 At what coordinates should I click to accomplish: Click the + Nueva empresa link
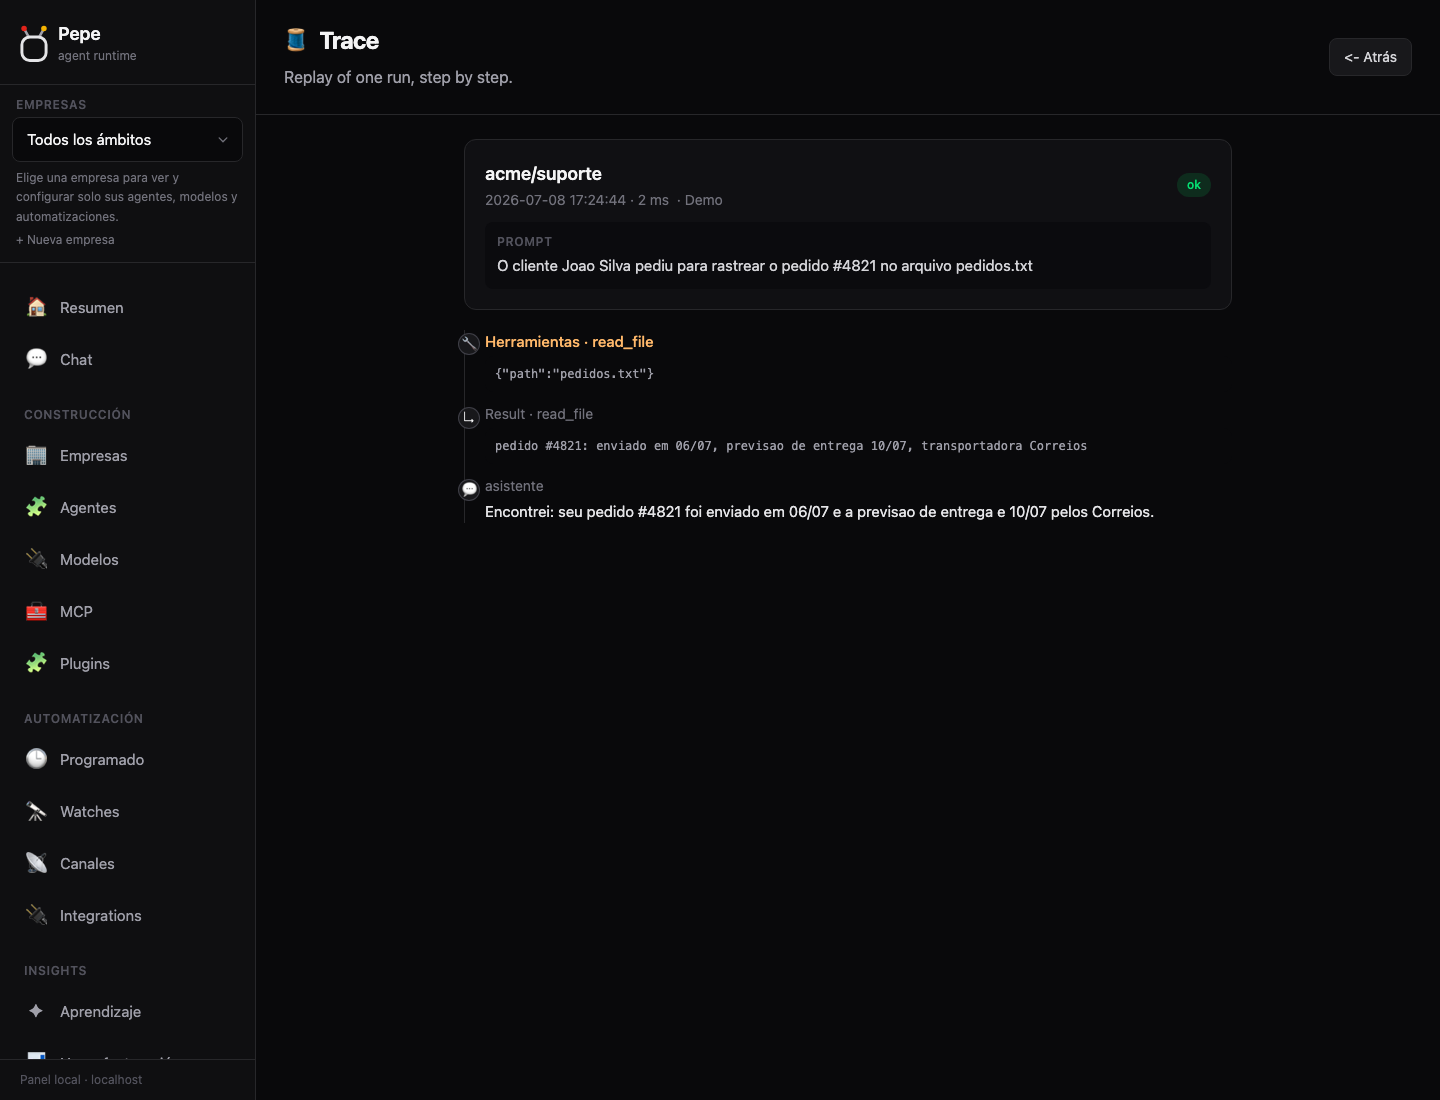point(65,240)
